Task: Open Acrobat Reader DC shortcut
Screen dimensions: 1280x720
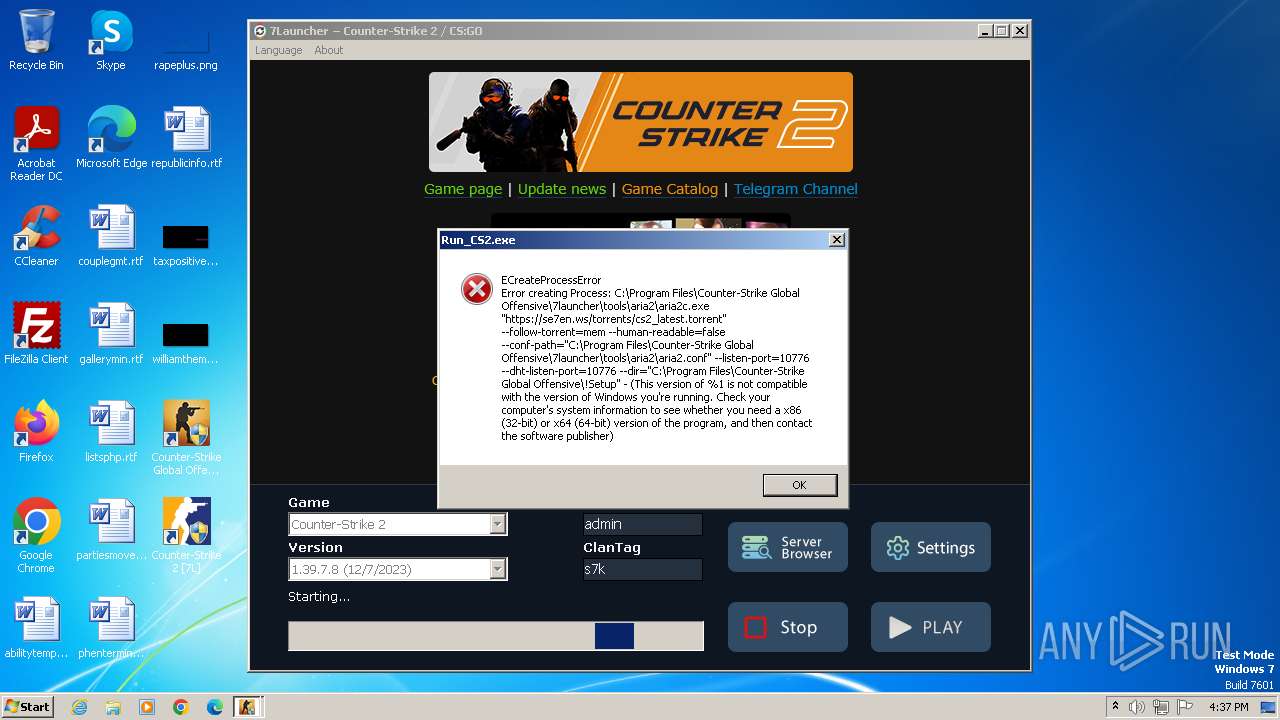Action: (x=36, y=143)
